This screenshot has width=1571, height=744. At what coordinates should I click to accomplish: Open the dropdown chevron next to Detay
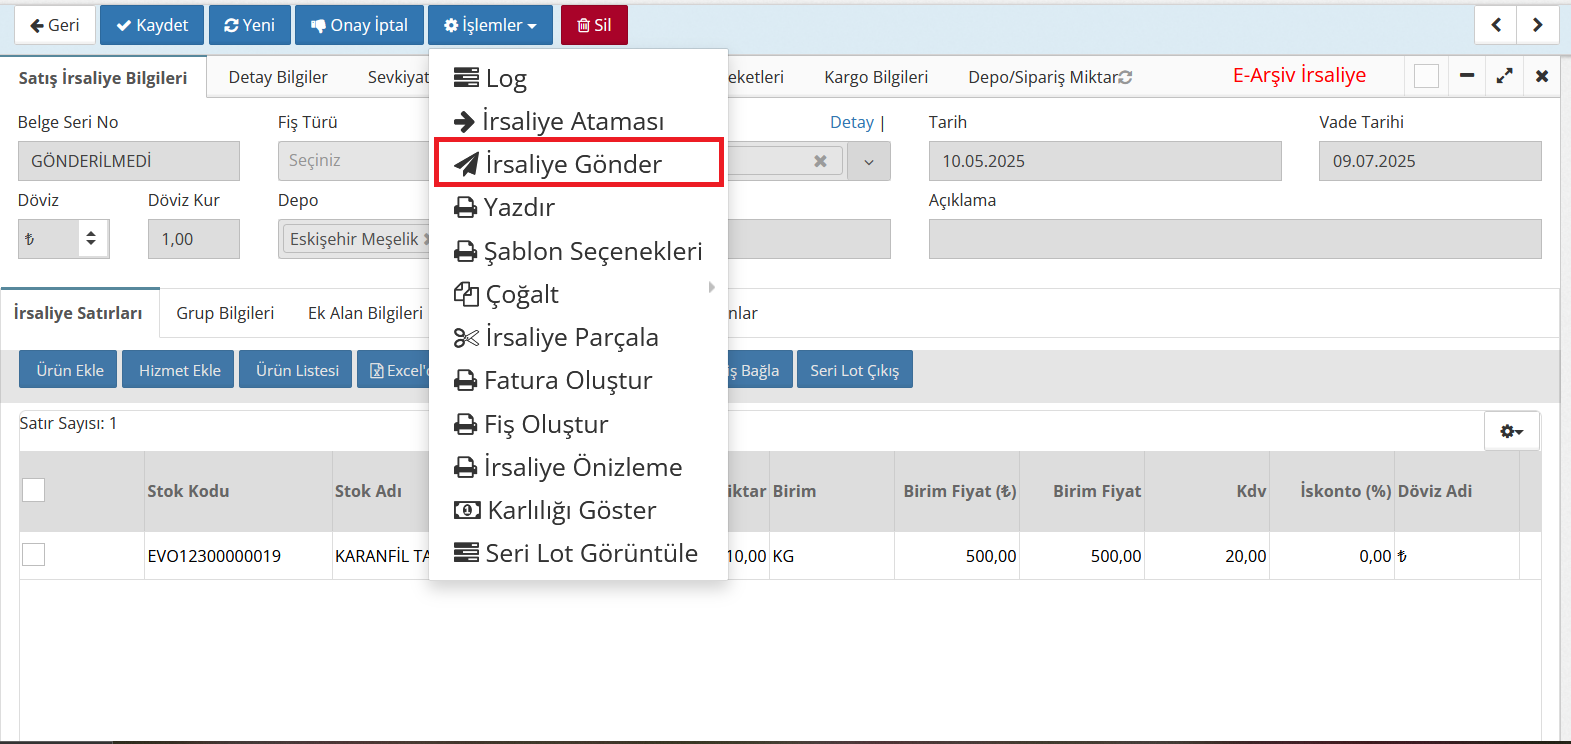[869, 162]
